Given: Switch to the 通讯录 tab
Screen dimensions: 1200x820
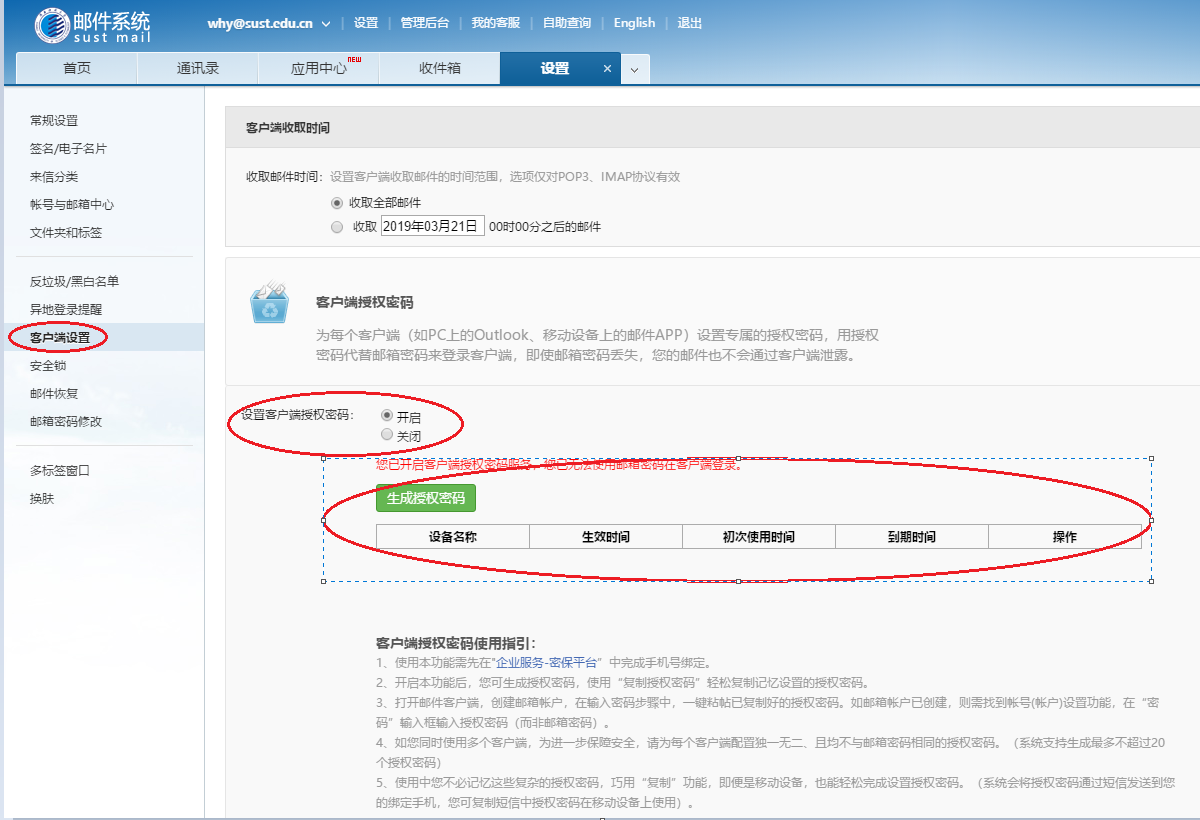Looking at the screenshot, I should click(198, 69).
